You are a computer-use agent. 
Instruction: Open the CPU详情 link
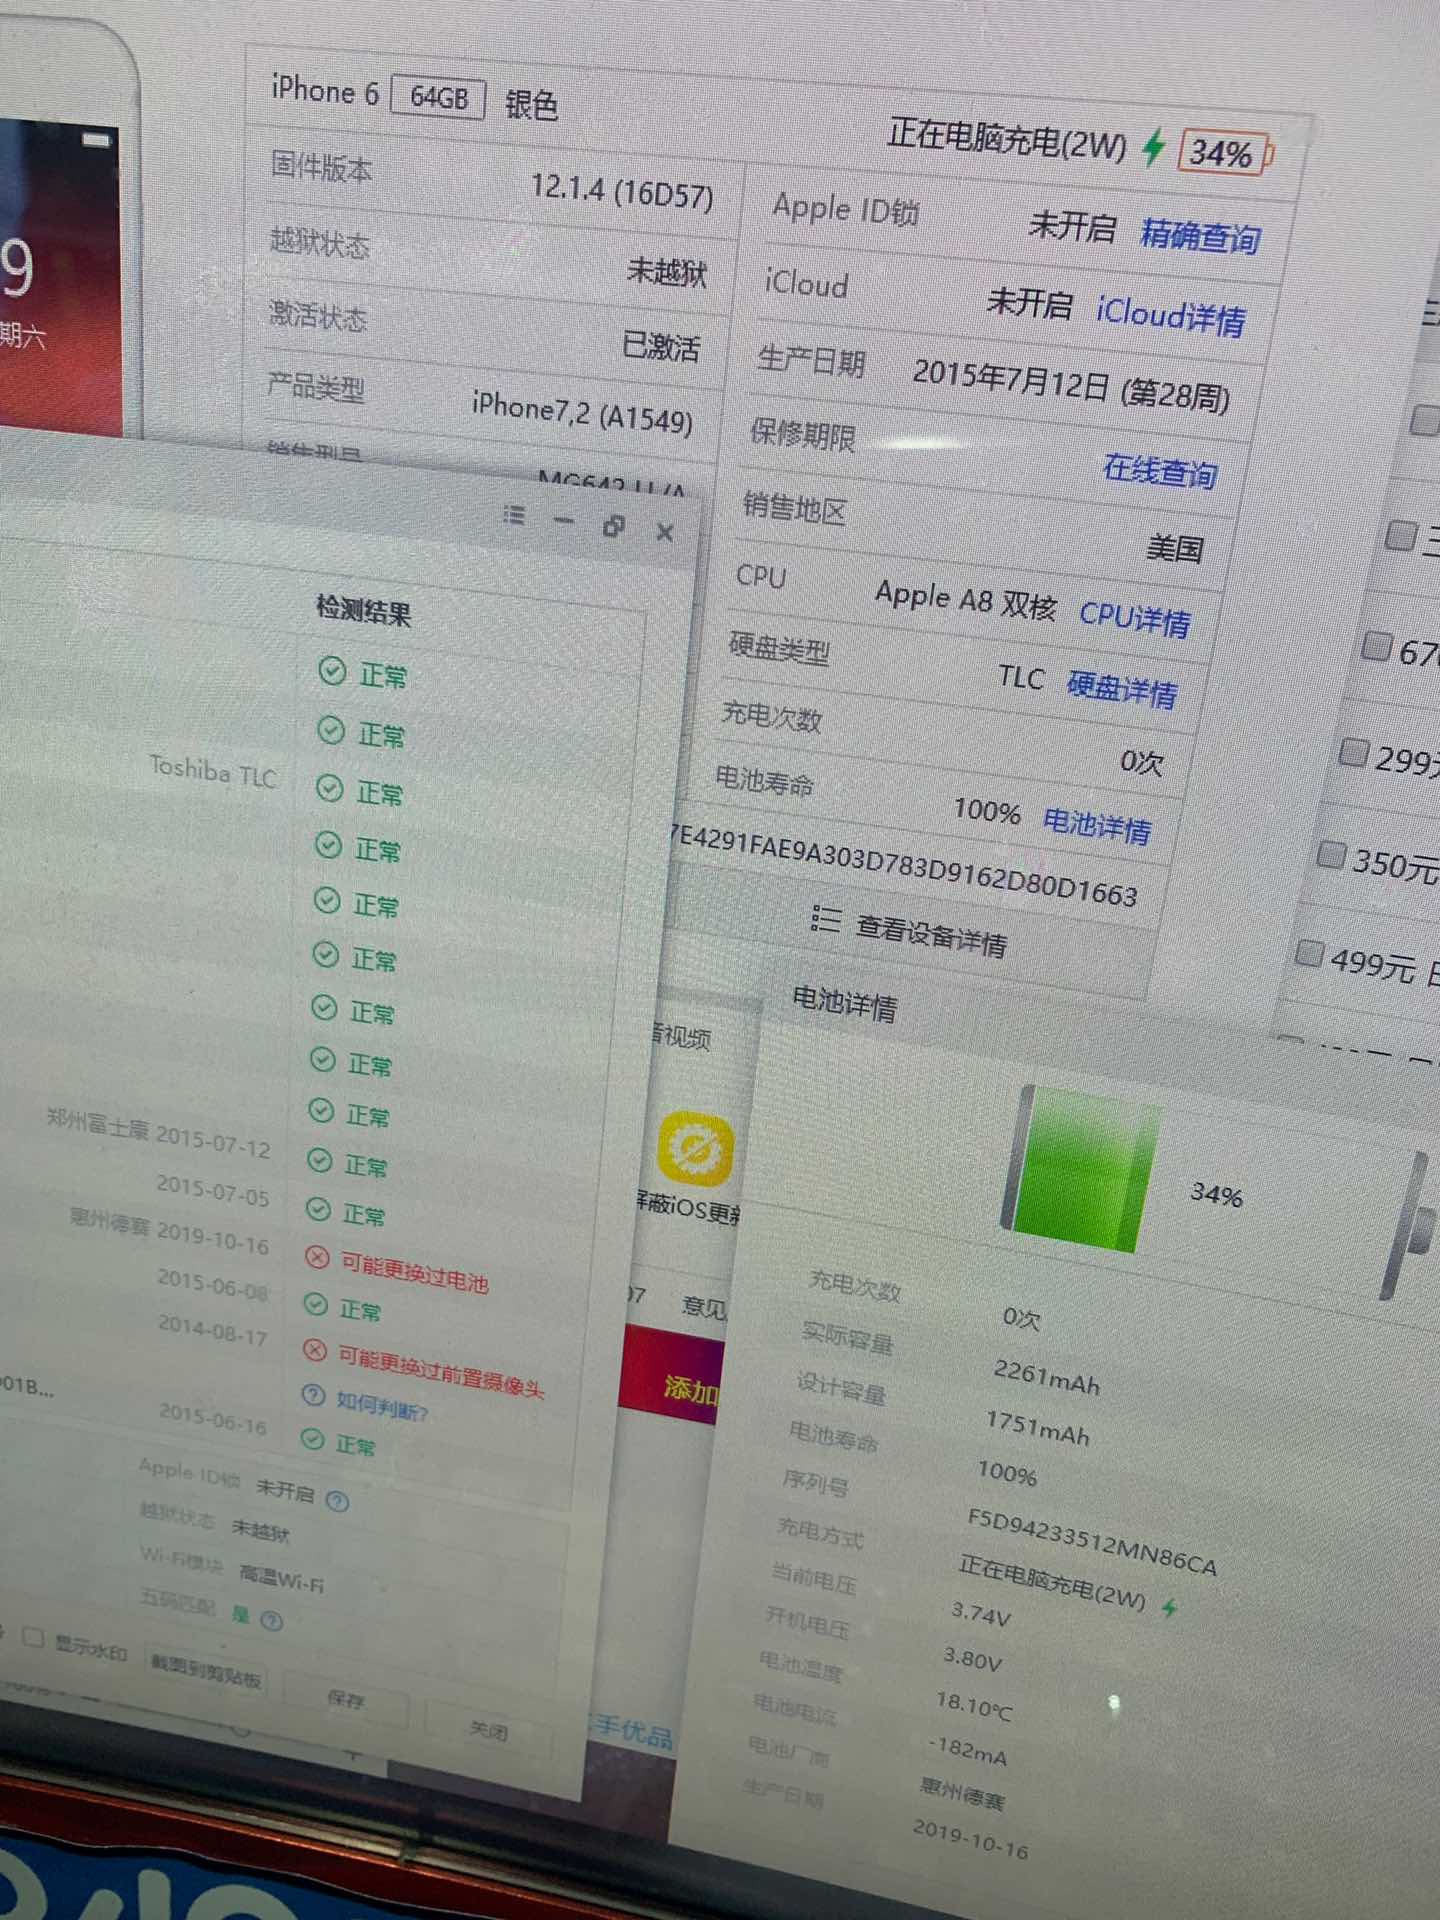click(x=1135, y=619)
